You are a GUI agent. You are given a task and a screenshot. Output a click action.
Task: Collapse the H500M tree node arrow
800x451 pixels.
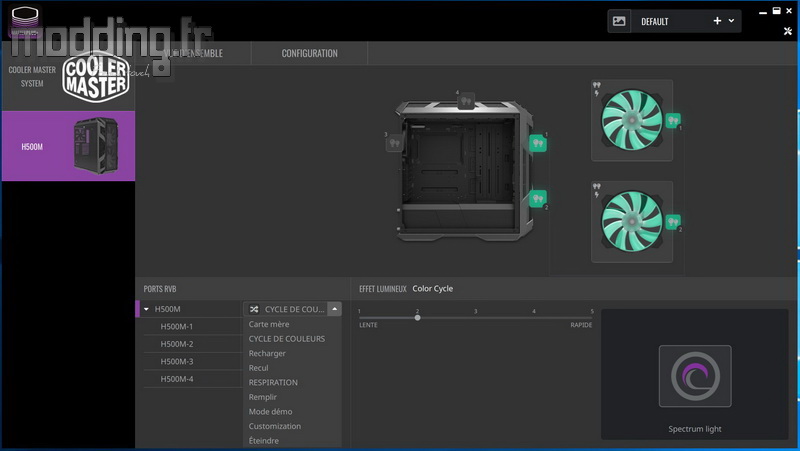point(146,309)
